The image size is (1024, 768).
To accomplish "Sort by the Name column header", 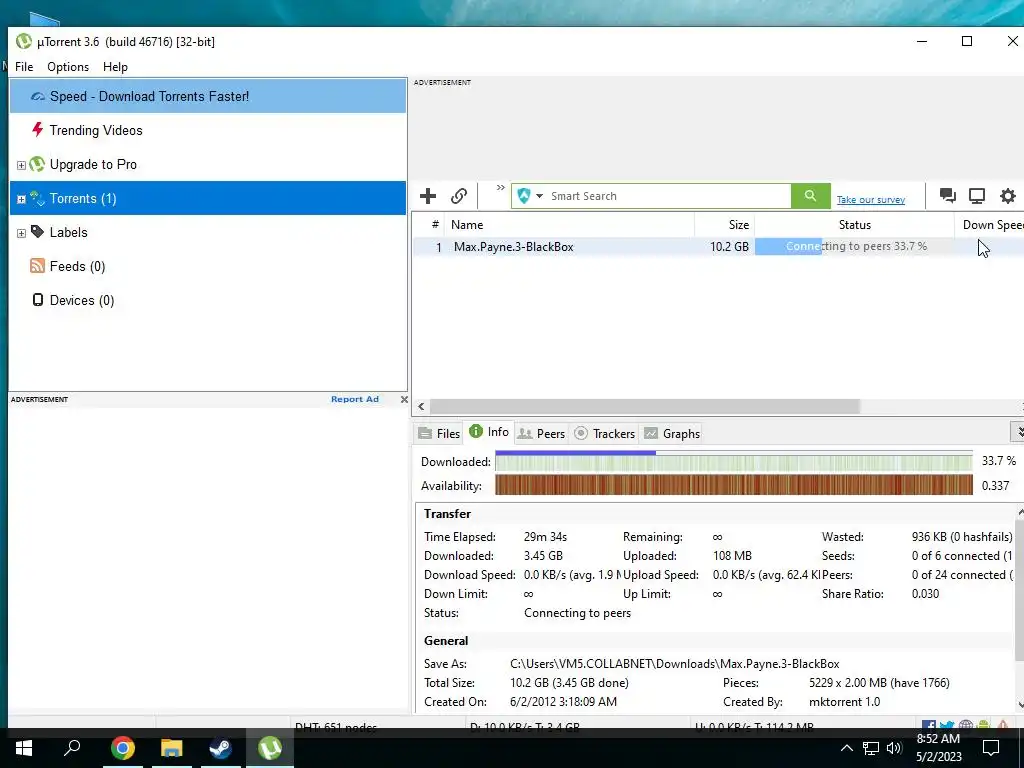I will (x=569, y=225).
